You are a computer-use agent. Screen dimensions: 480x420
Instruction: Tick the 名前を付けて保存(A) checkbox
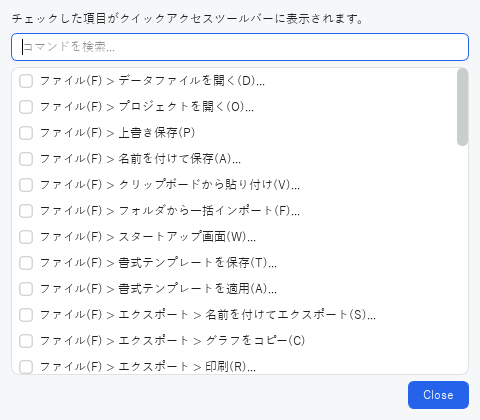point(26,159)
